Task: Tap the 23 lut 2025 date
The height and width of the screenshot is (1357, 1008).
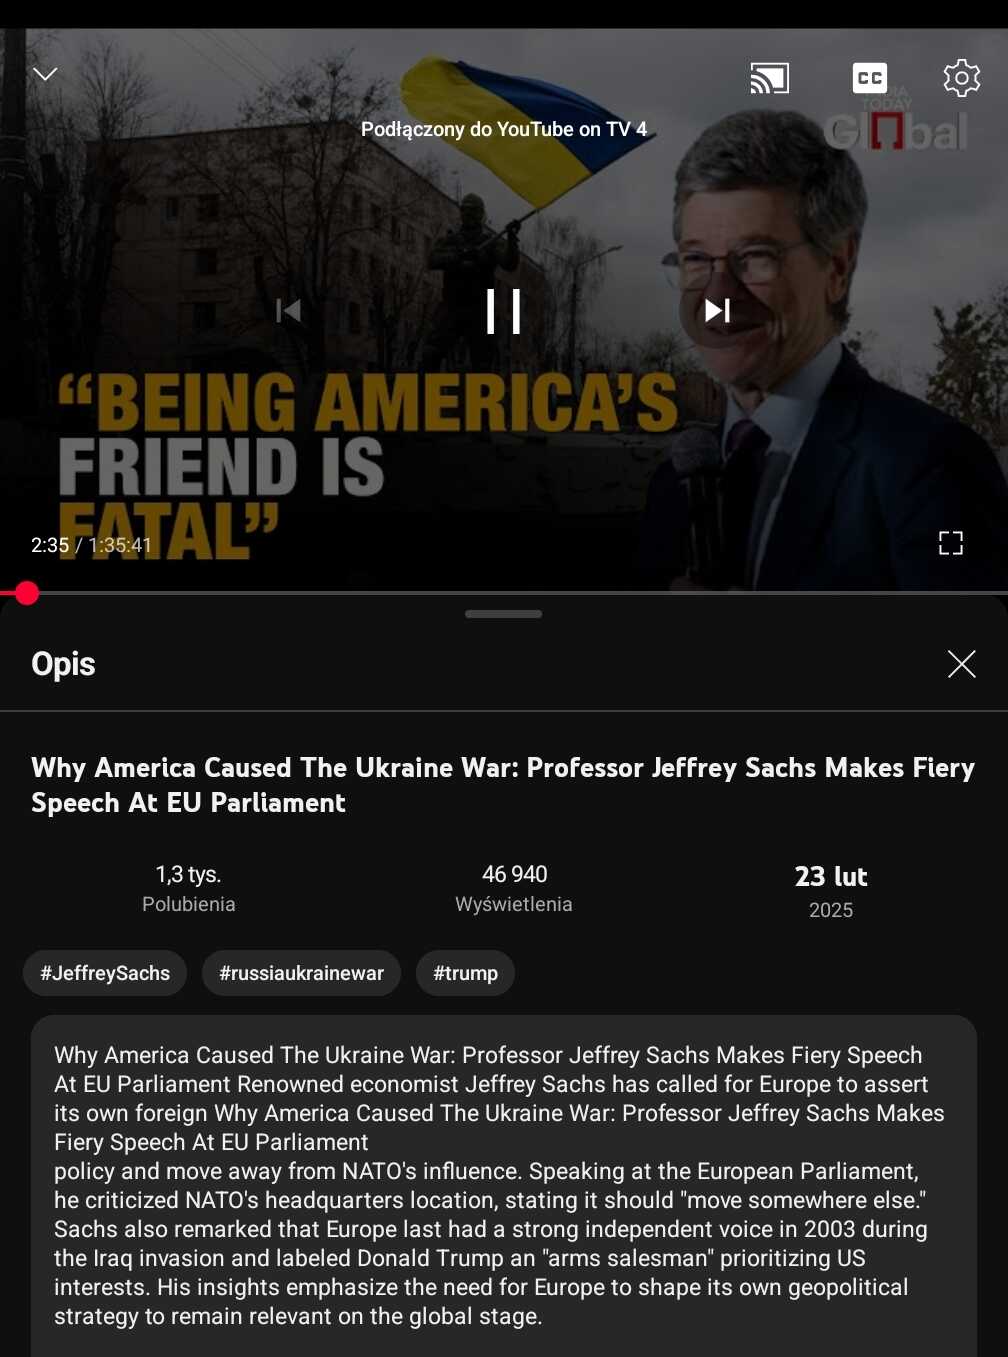Action: coord(831,891)
